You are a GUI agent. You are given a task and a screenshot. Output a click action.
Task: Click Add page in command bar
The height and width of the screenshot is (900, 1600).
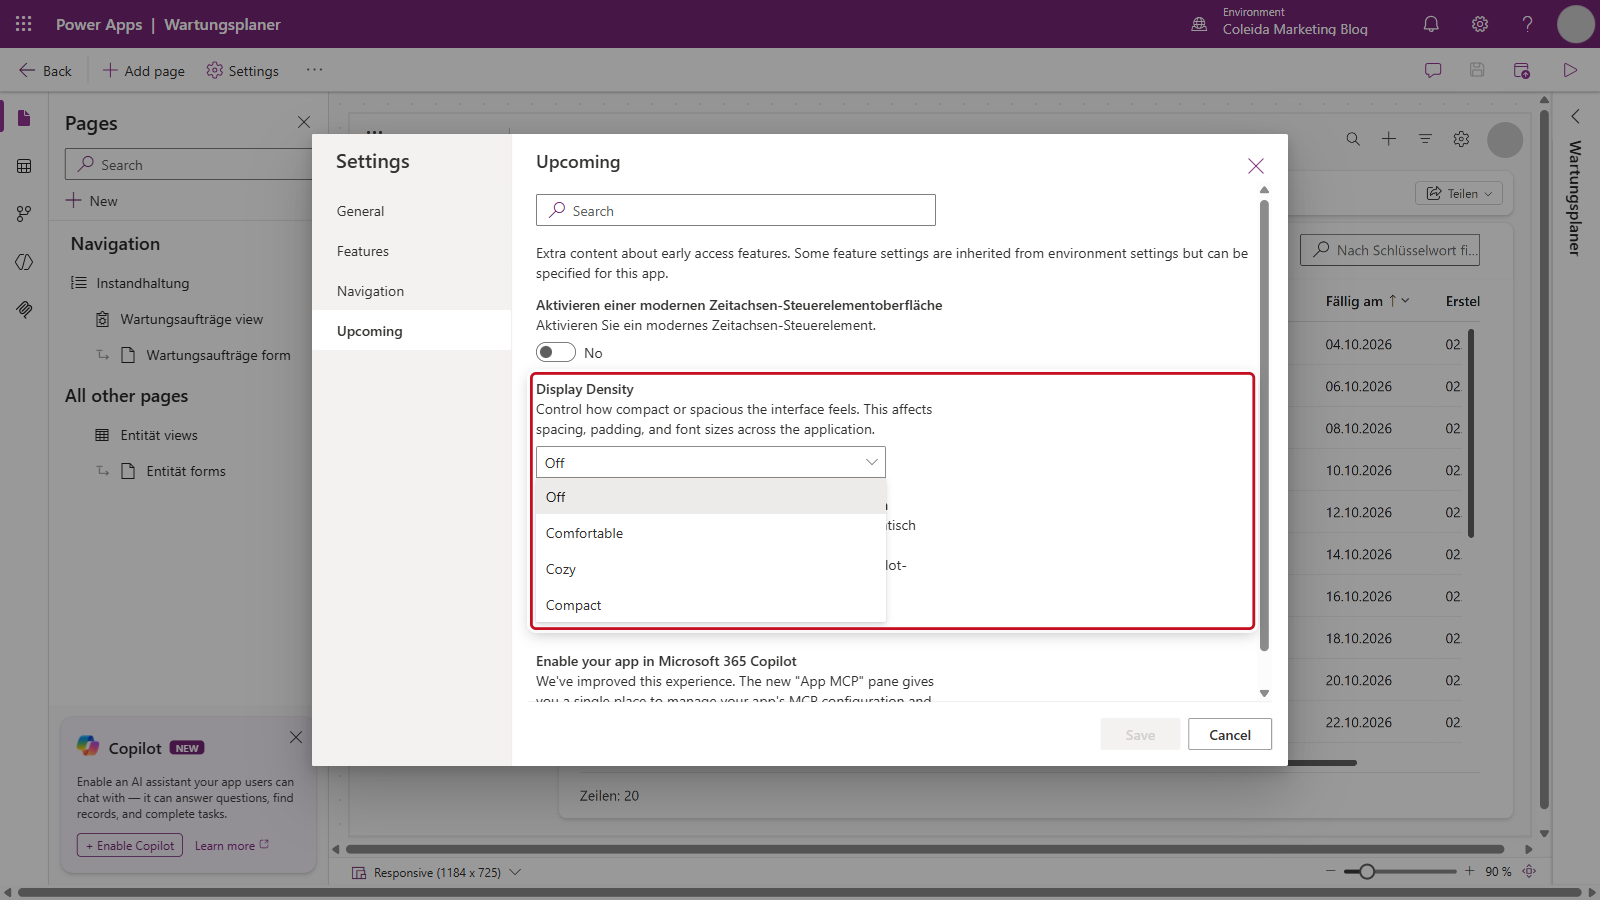click(x=144, y=70)
